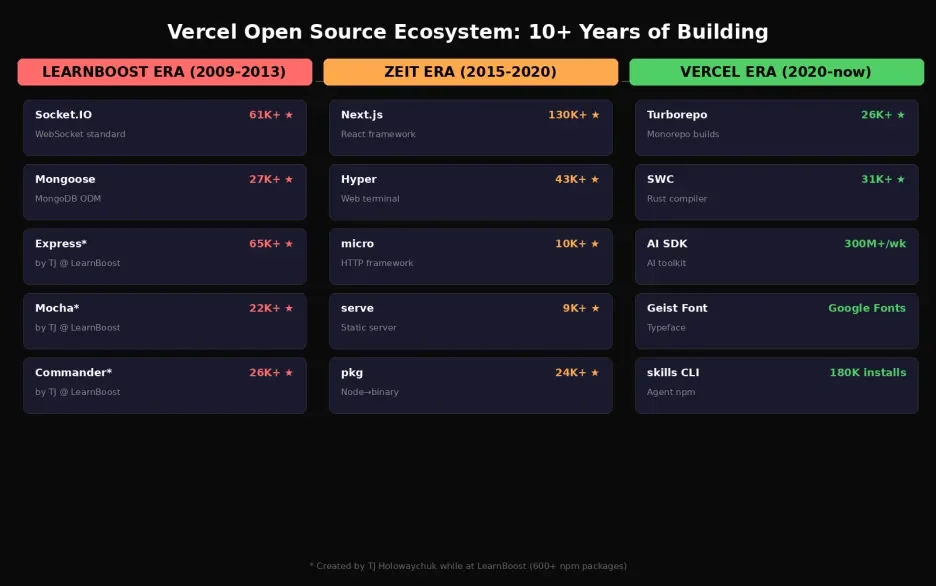Click the TJ Holowaychuk footer credit text
This screenshot has width=936, height=586.
coord(468,565)
